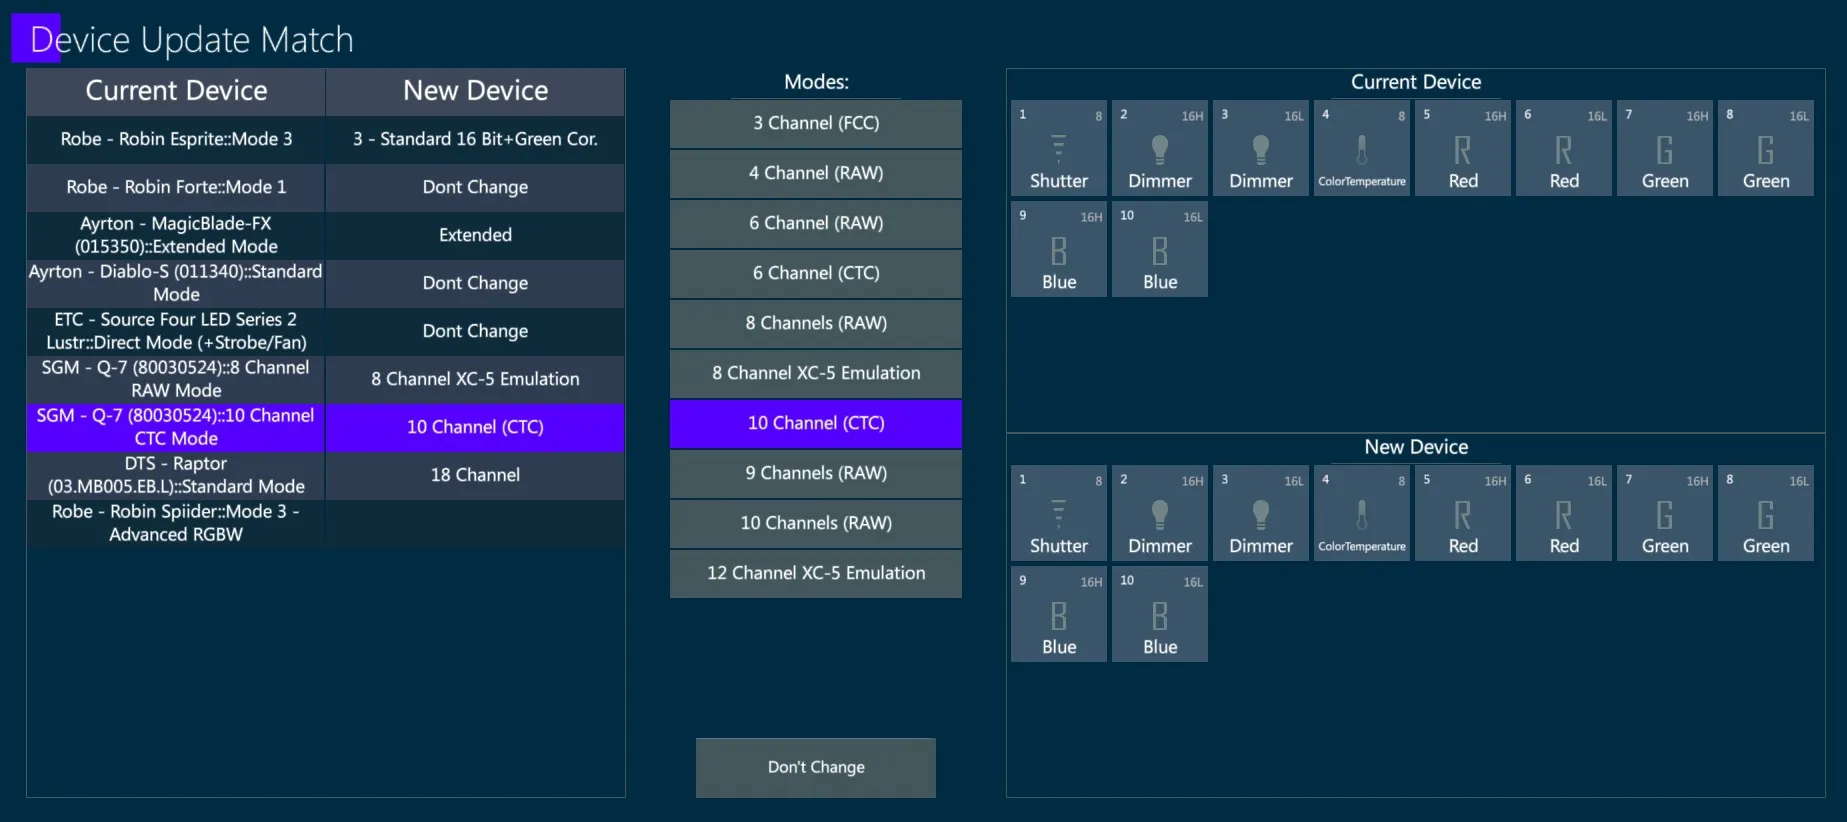Choose the 3 Channel (FCC) mode
The width and height of the screenshot is (1847, 822).
(x=816, y=123)
